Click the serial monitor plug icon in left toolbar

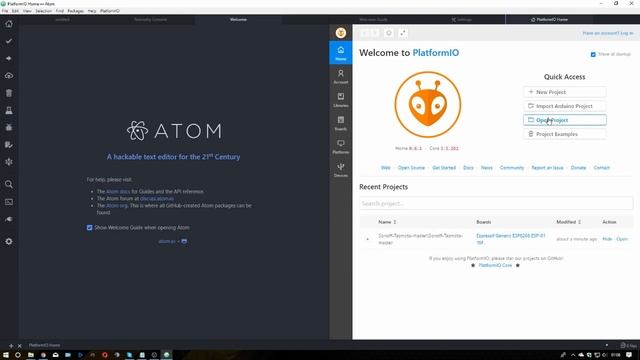tap(9, 219)
